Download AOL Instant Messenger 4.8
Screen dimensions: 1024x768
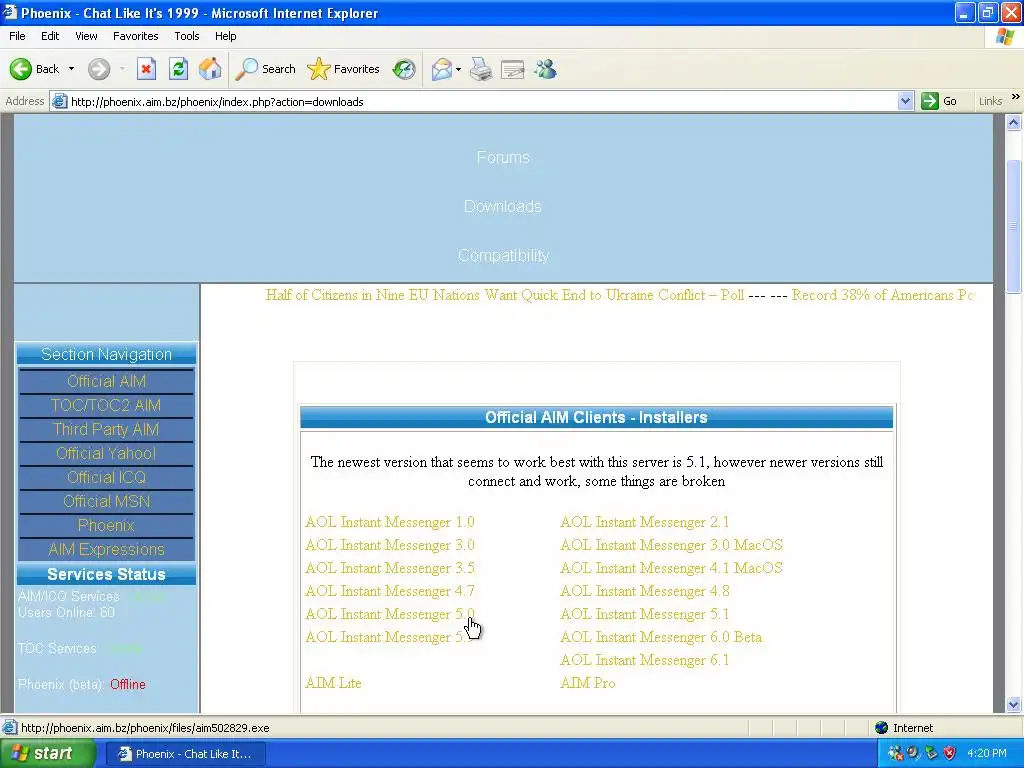pos(645,591)
